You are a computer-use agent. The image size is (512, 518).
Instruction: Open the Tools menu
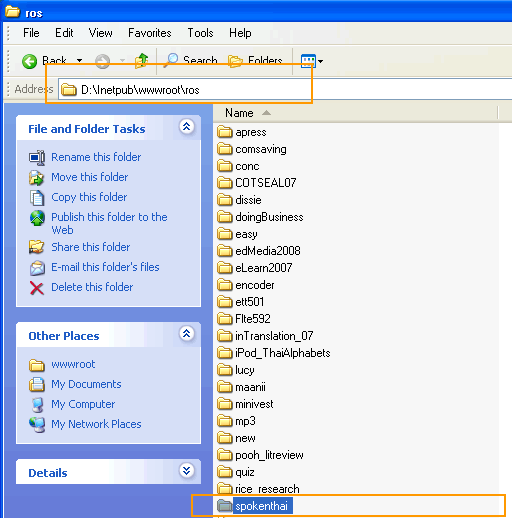(200, 33)
